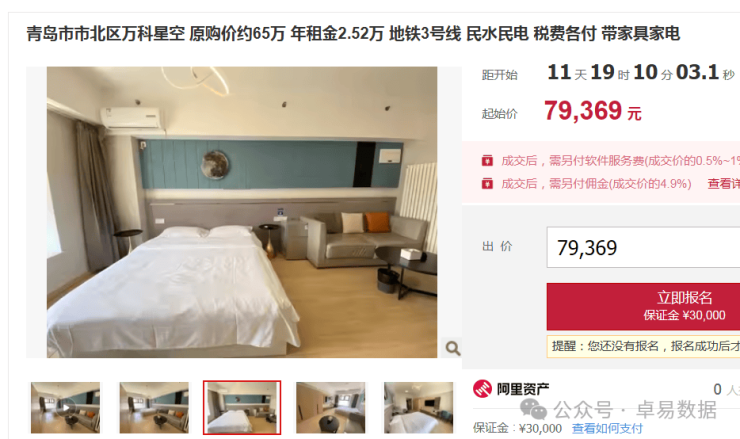Click the bid price field showing 79,369
The image size is (740, 439).
pos(643,247)
